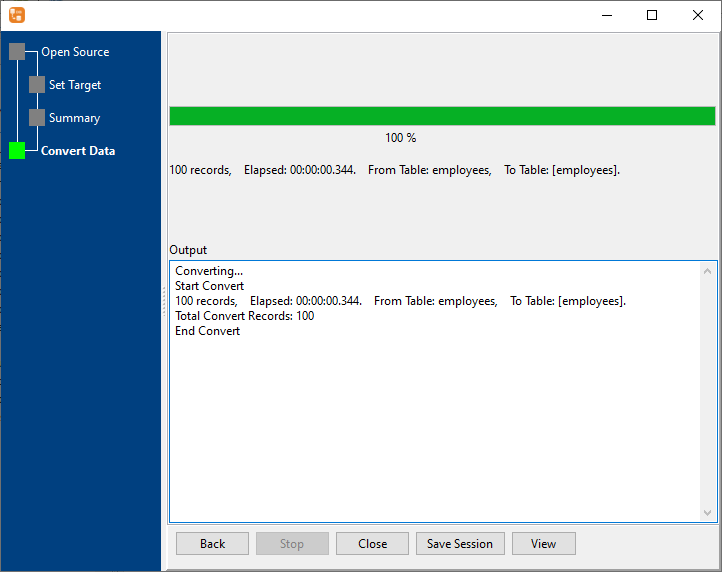Click the green square icon beside Convert Data
722x572 pixels.
pyautogui.click(x=17, y=151)
